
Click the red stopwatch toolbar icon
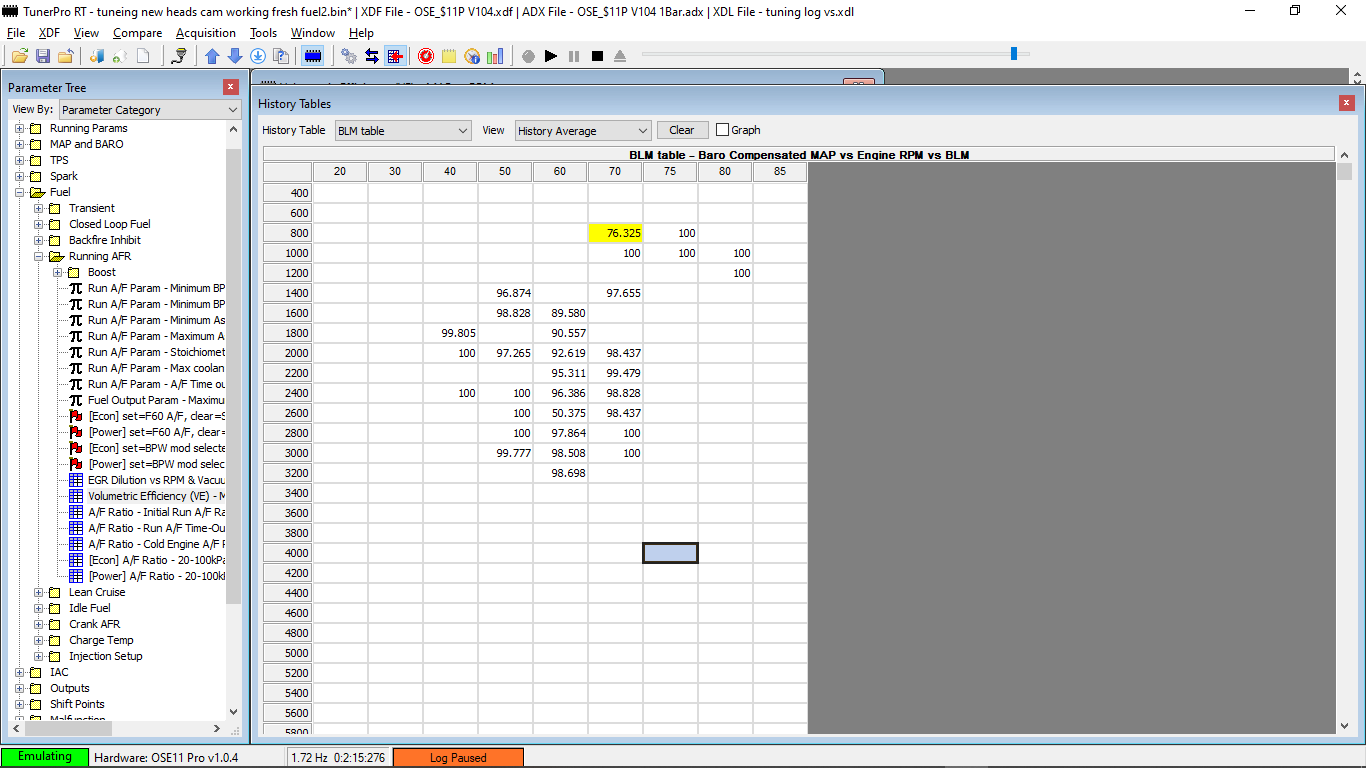[425, 56]
